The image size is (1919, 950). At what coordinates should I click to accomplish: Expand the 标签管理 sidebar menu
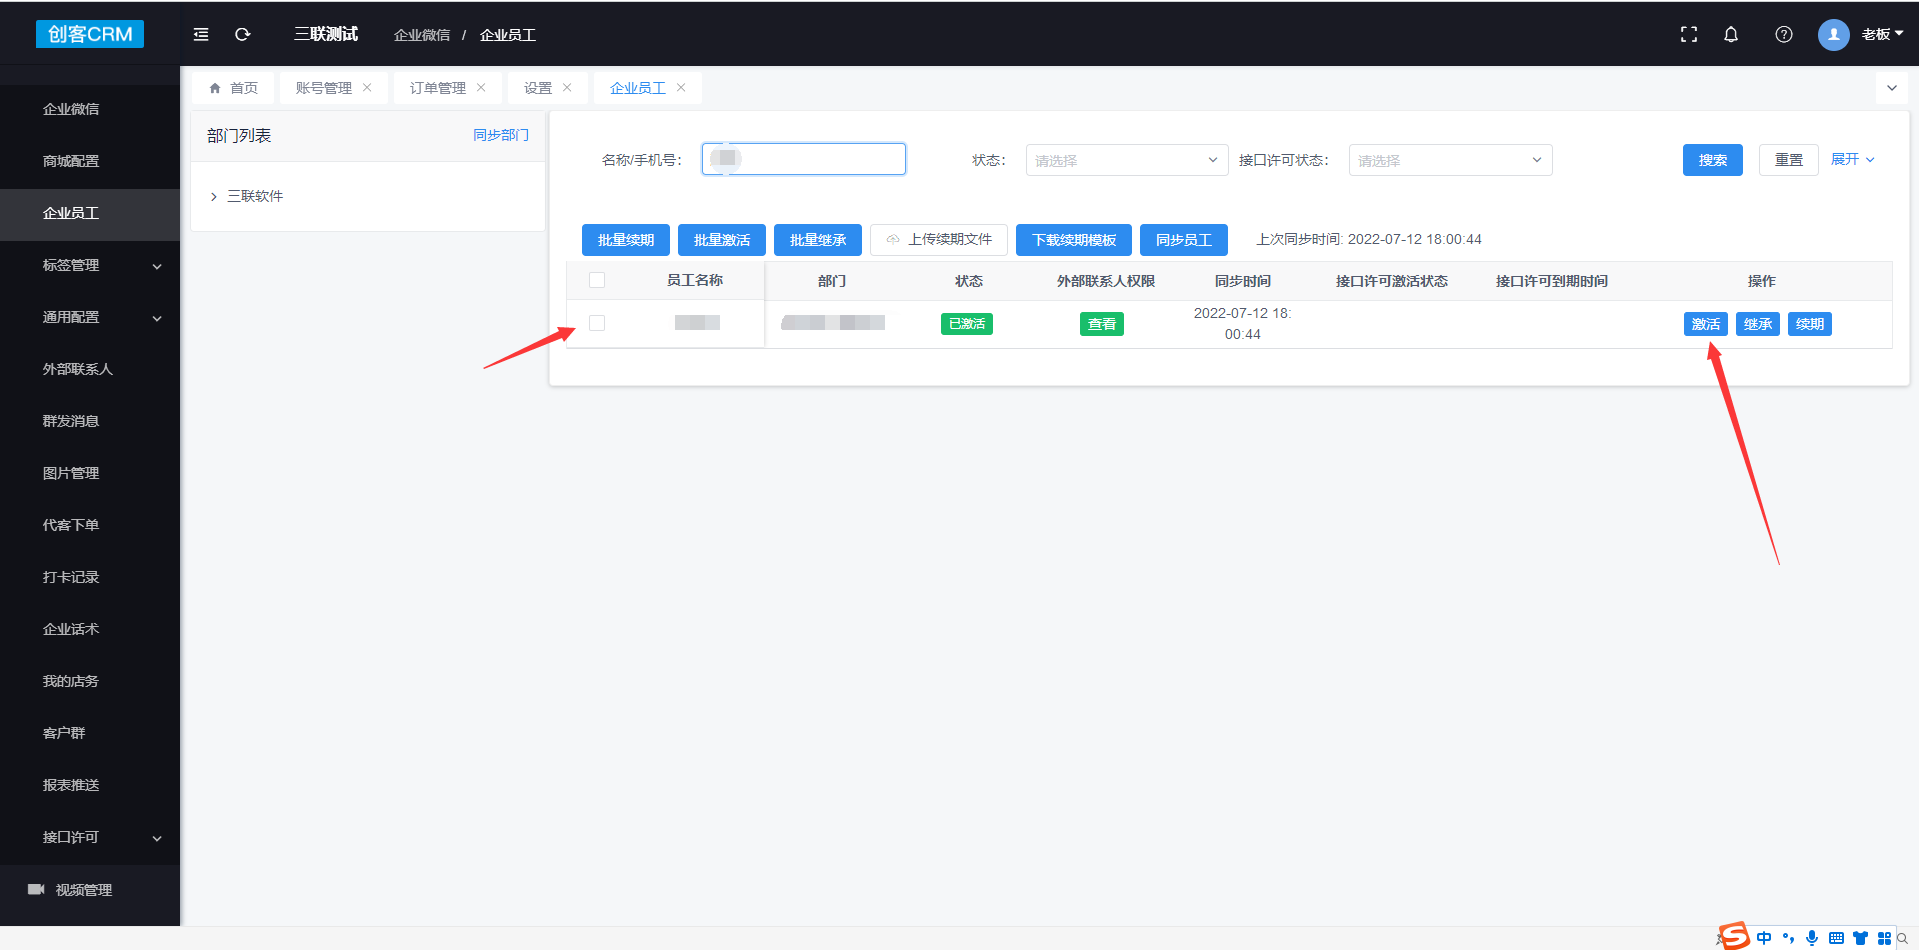pos(90,265)
